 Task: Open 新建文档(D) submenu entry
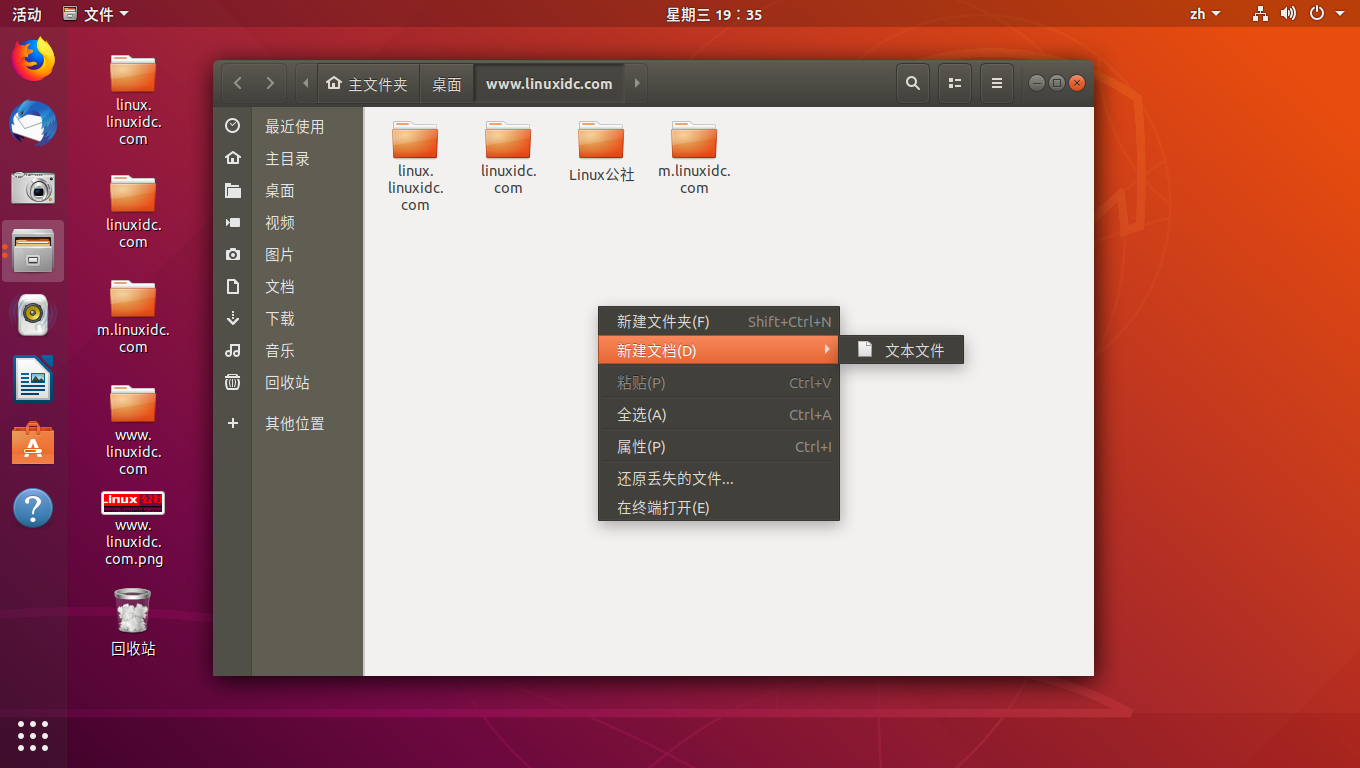point(718,350)
